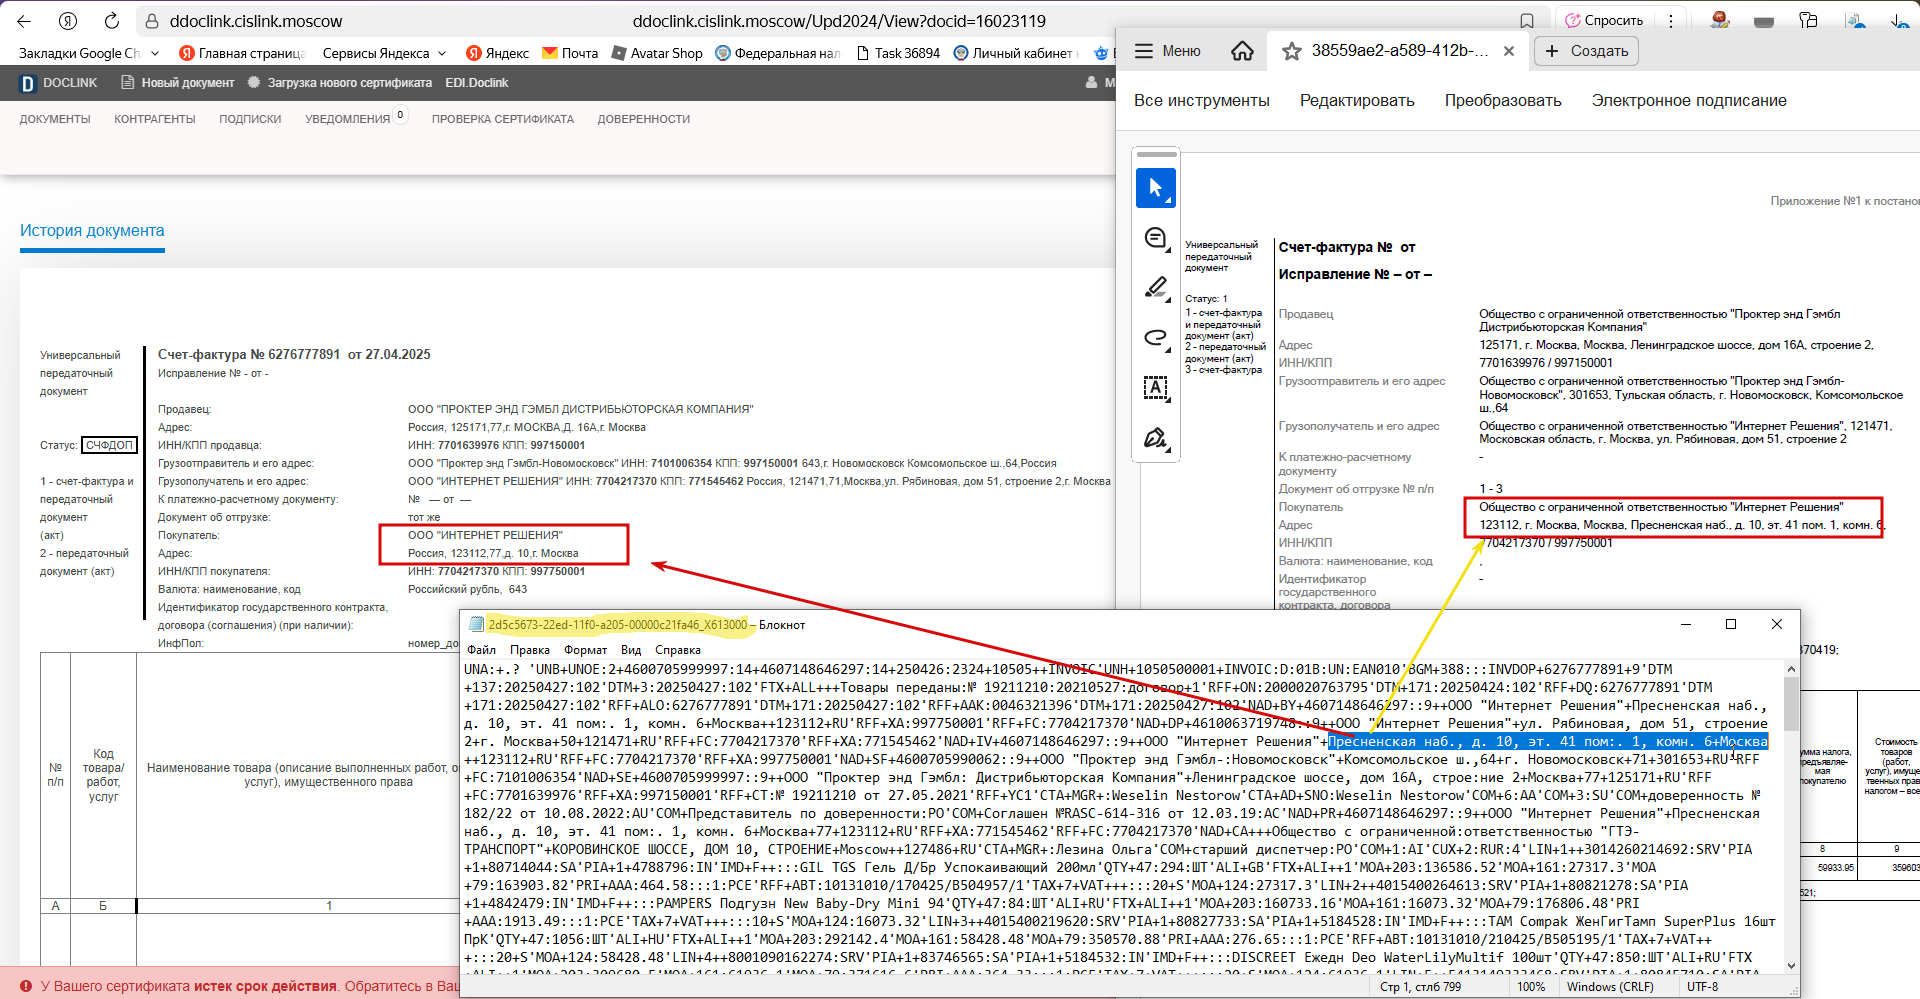Open Главная страница bookmark
The width and height of the screenshot is (1920, 999).
[x=241, y=53]
